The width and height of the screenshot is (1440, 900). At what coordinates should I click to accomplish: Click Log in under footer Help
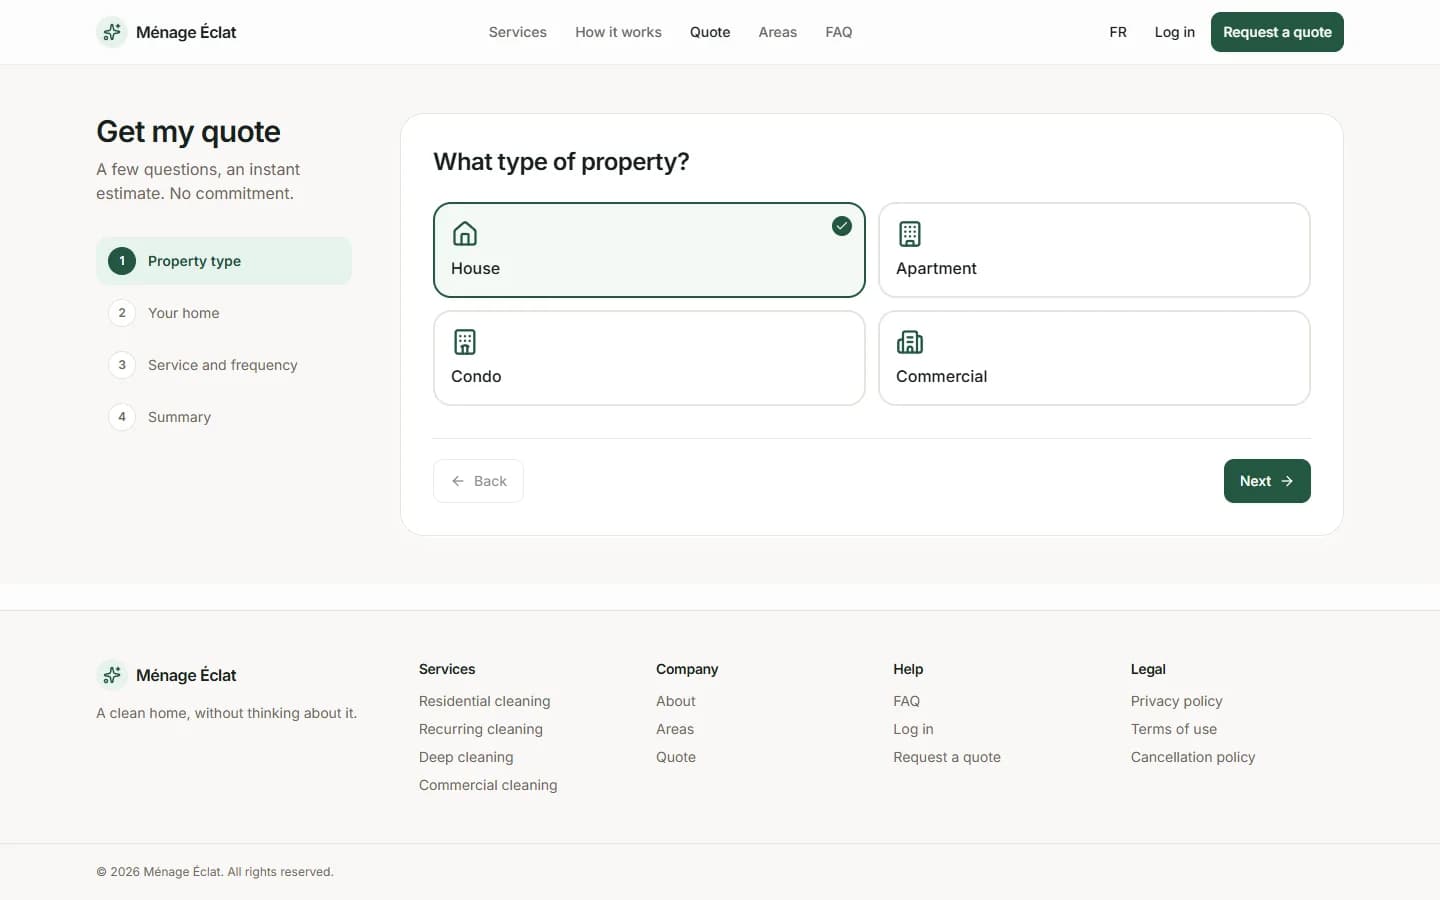tap(913, 729)
